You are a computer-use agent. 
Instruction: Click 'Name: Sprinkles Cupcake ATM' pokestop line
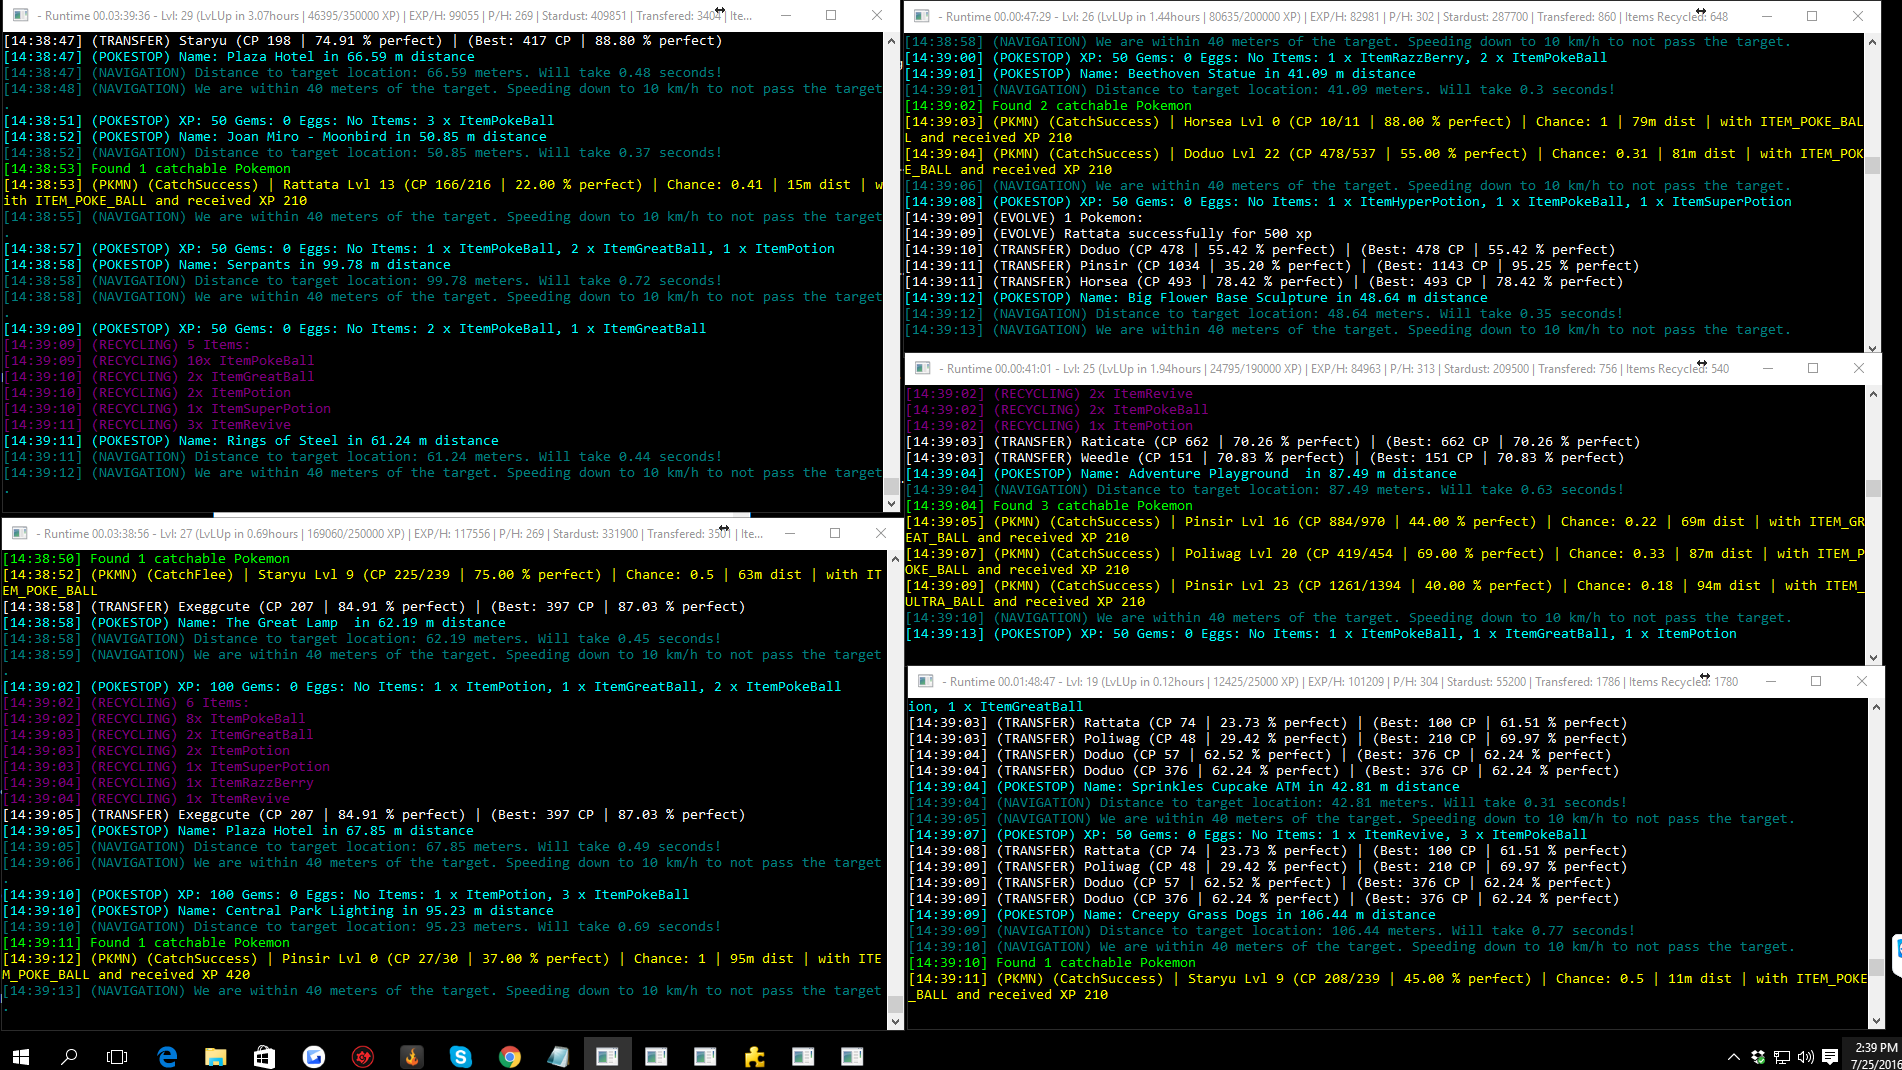click(x=1184, y=787)
